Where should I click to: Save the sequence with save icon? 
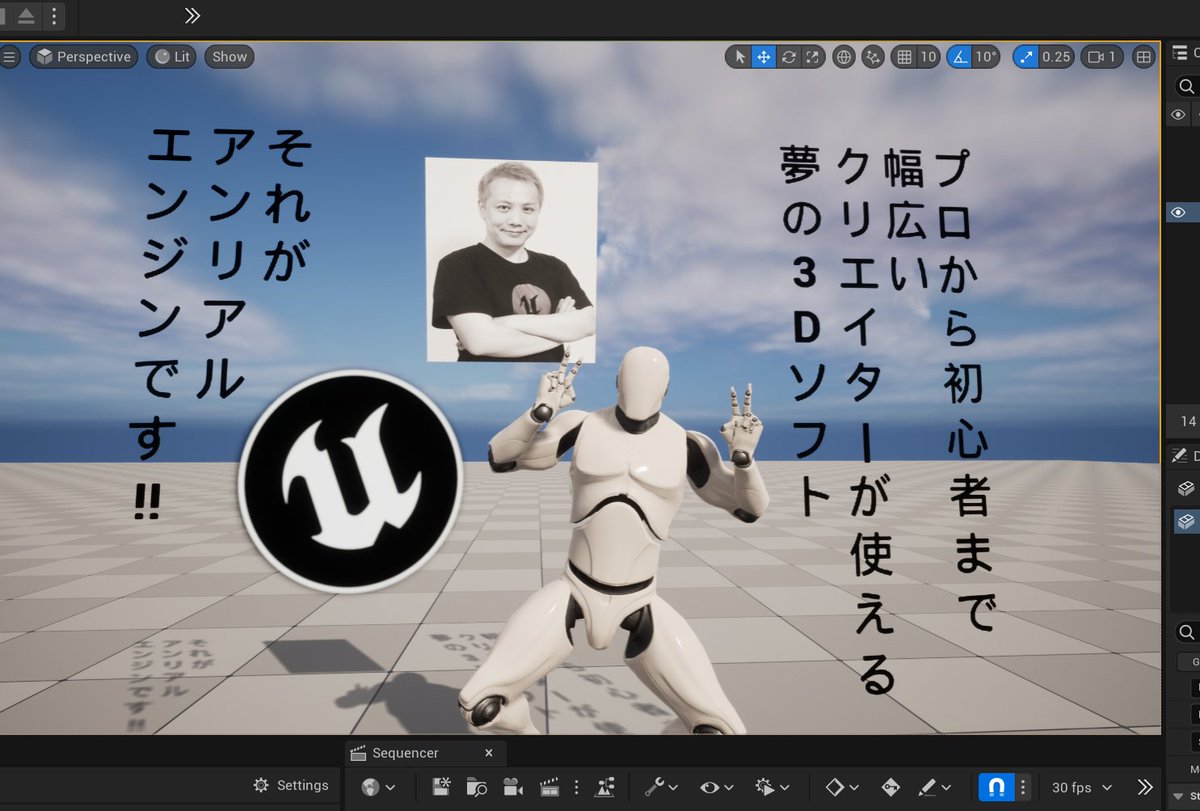point(441,787)
